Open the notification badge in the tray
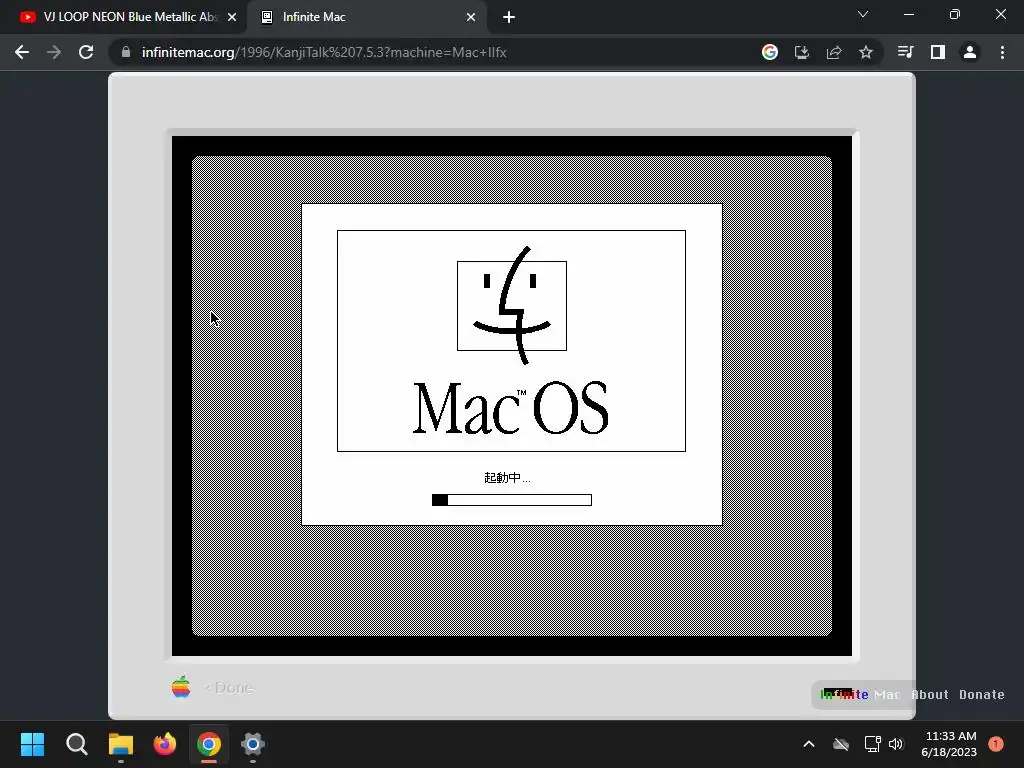Viewport: 1024px width, 768px height. click(996, 744)
